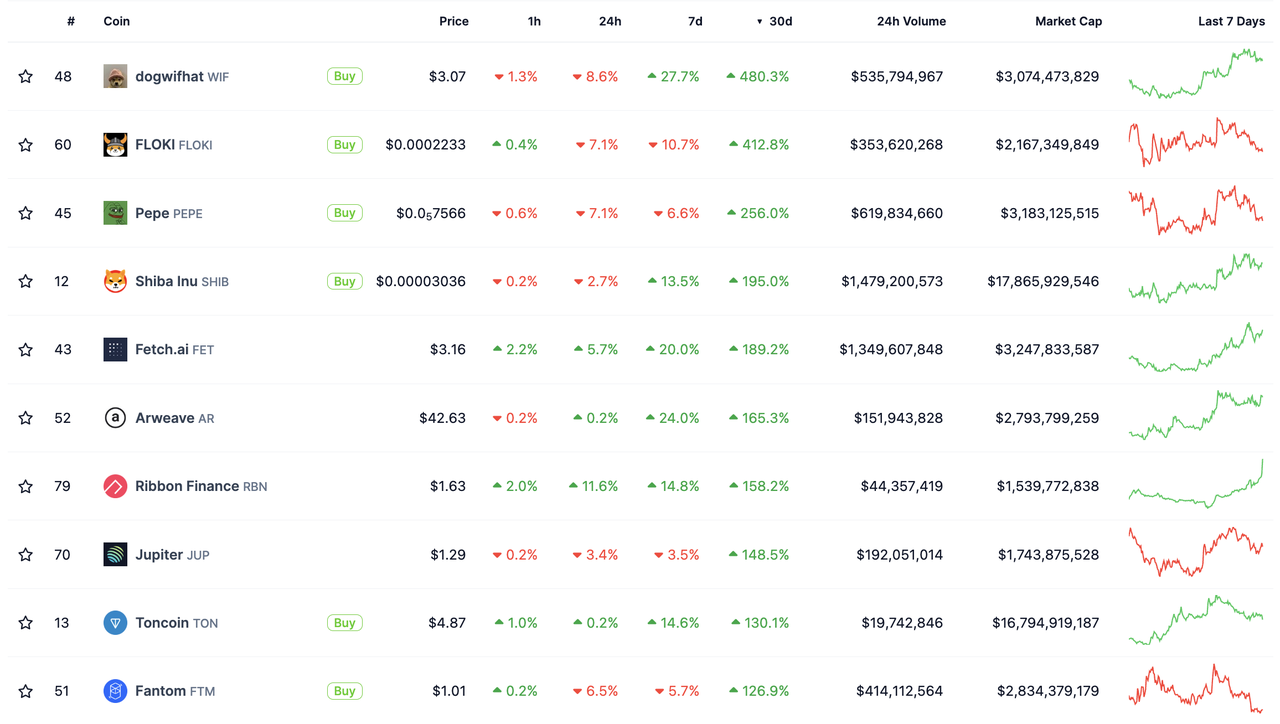
Task: Click the dogwifhat coin logo
Action: 115,75
